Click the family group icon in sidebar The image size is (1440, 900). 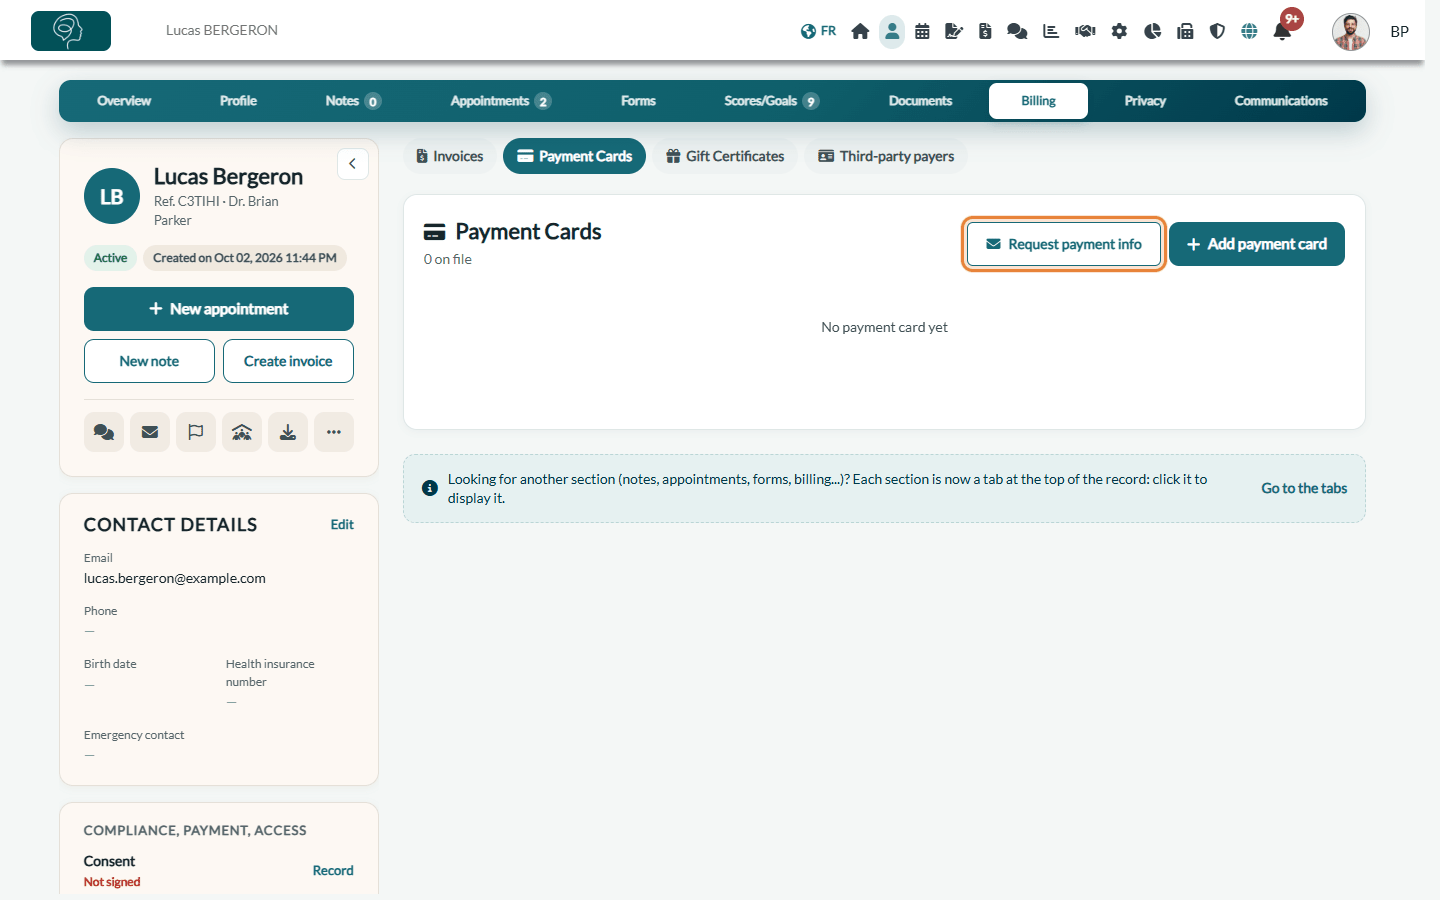[242, 432]
